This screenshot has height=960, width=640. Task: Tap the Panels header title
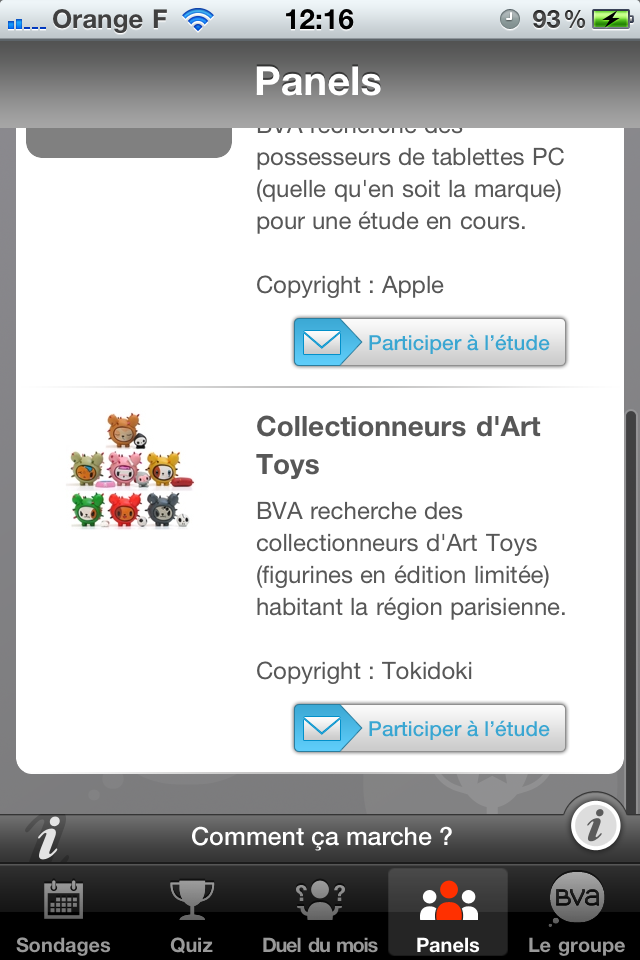[x=318, y=81]
